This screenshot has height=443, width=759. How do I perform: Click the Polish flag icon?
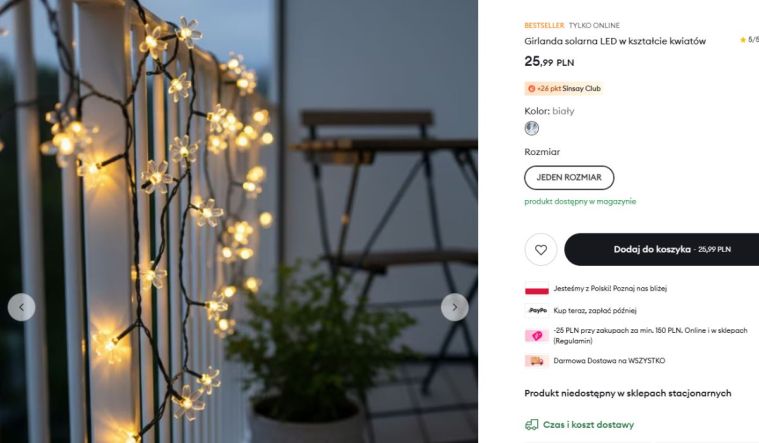[537, 289]
